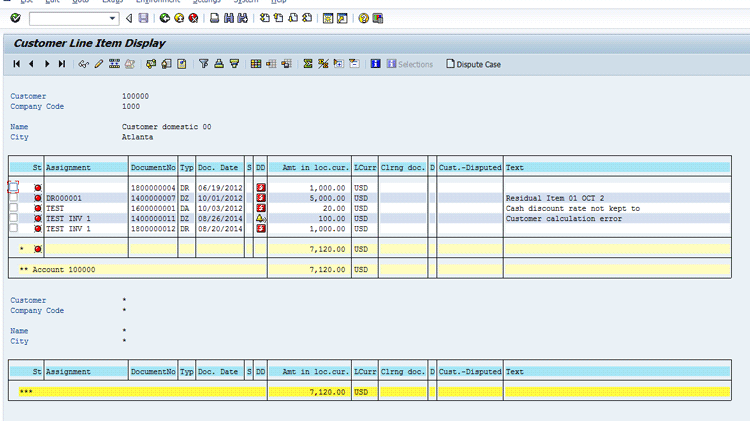This screenshot has height=421, width=750.
Task: Open the System menu
Action: [245, 2]
